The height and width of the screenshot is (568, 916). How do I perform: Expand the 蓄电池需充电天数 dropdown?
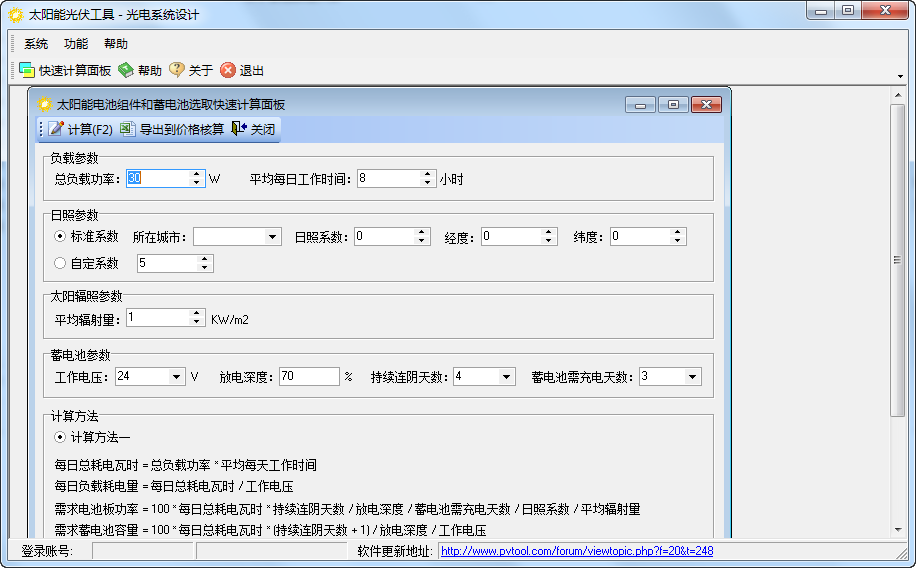[692, 377]
